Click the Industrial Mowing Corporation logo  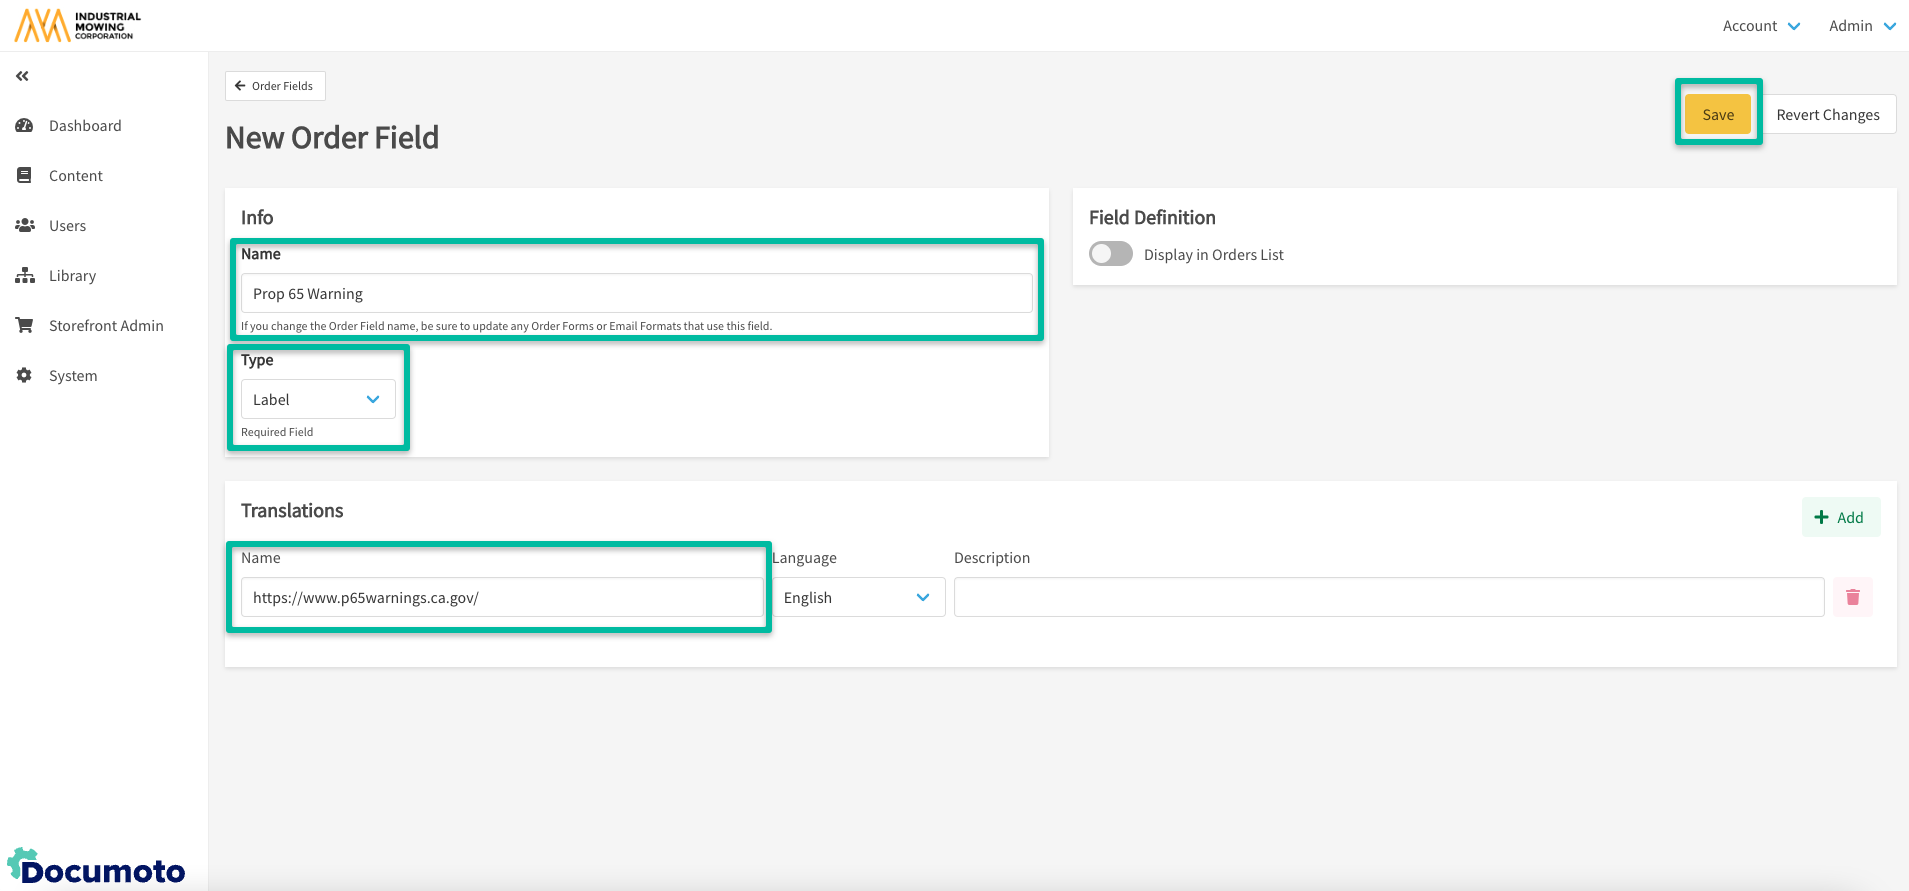(x=78, y=25)
